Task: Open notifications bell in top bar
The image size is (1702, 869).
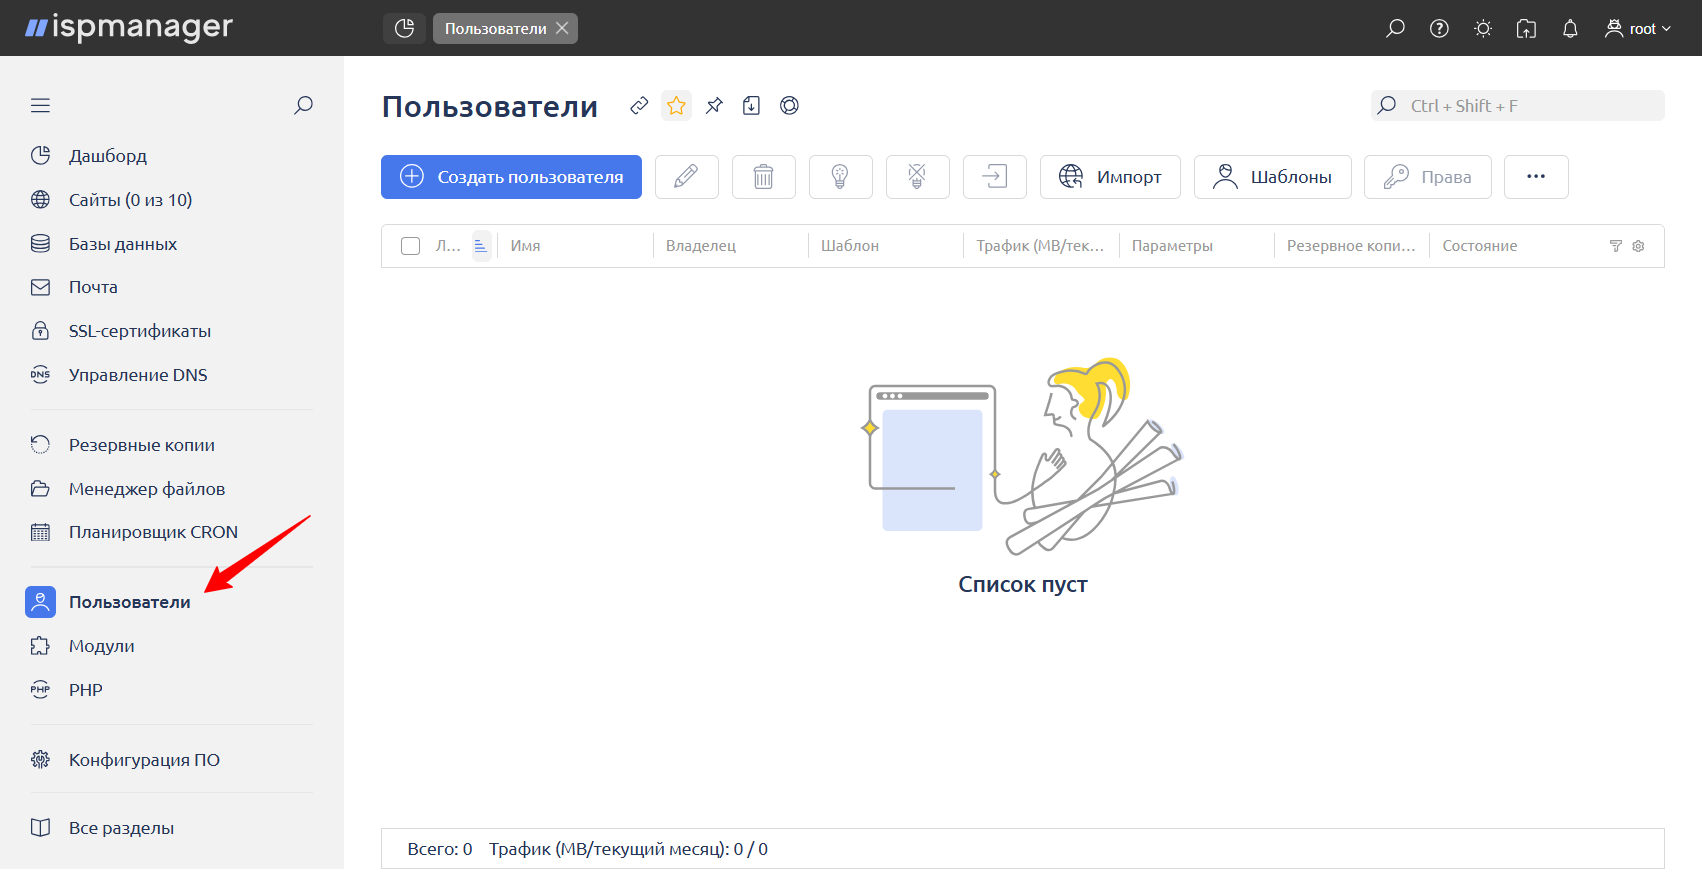Action: [1570, 29]
